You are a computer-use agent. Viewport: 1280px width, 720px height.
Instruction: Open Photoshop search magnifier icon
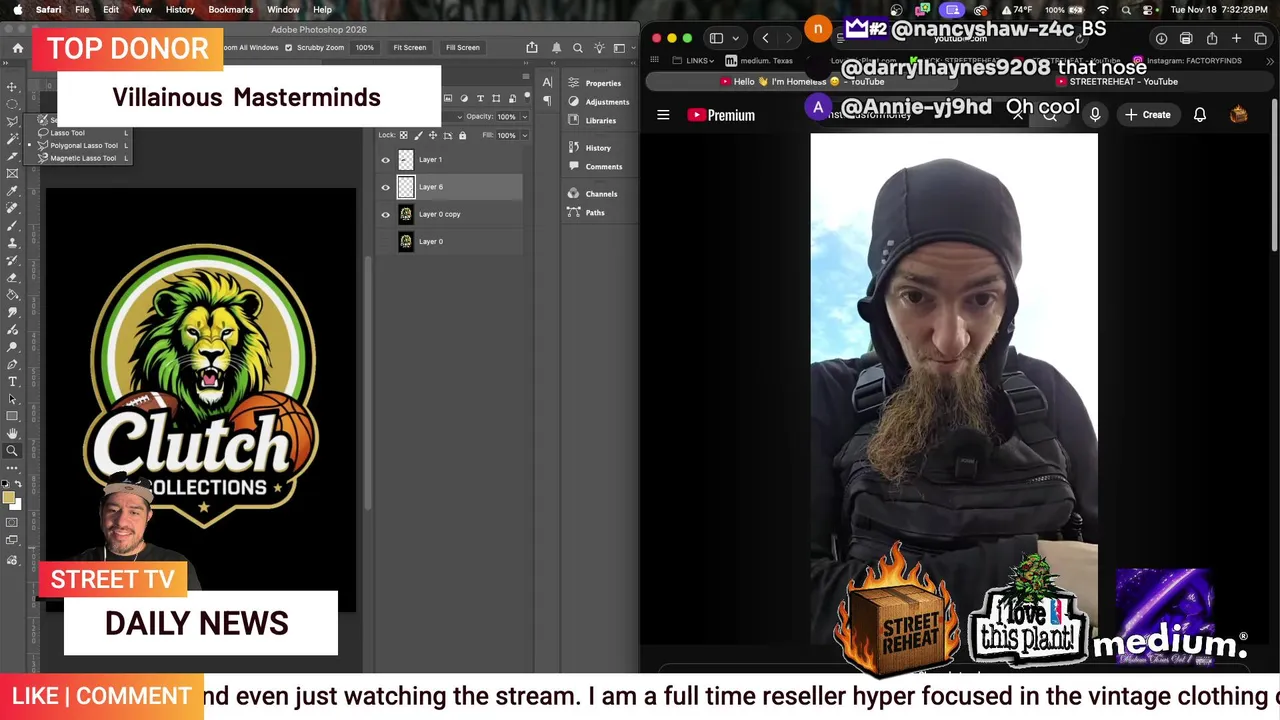577,47
